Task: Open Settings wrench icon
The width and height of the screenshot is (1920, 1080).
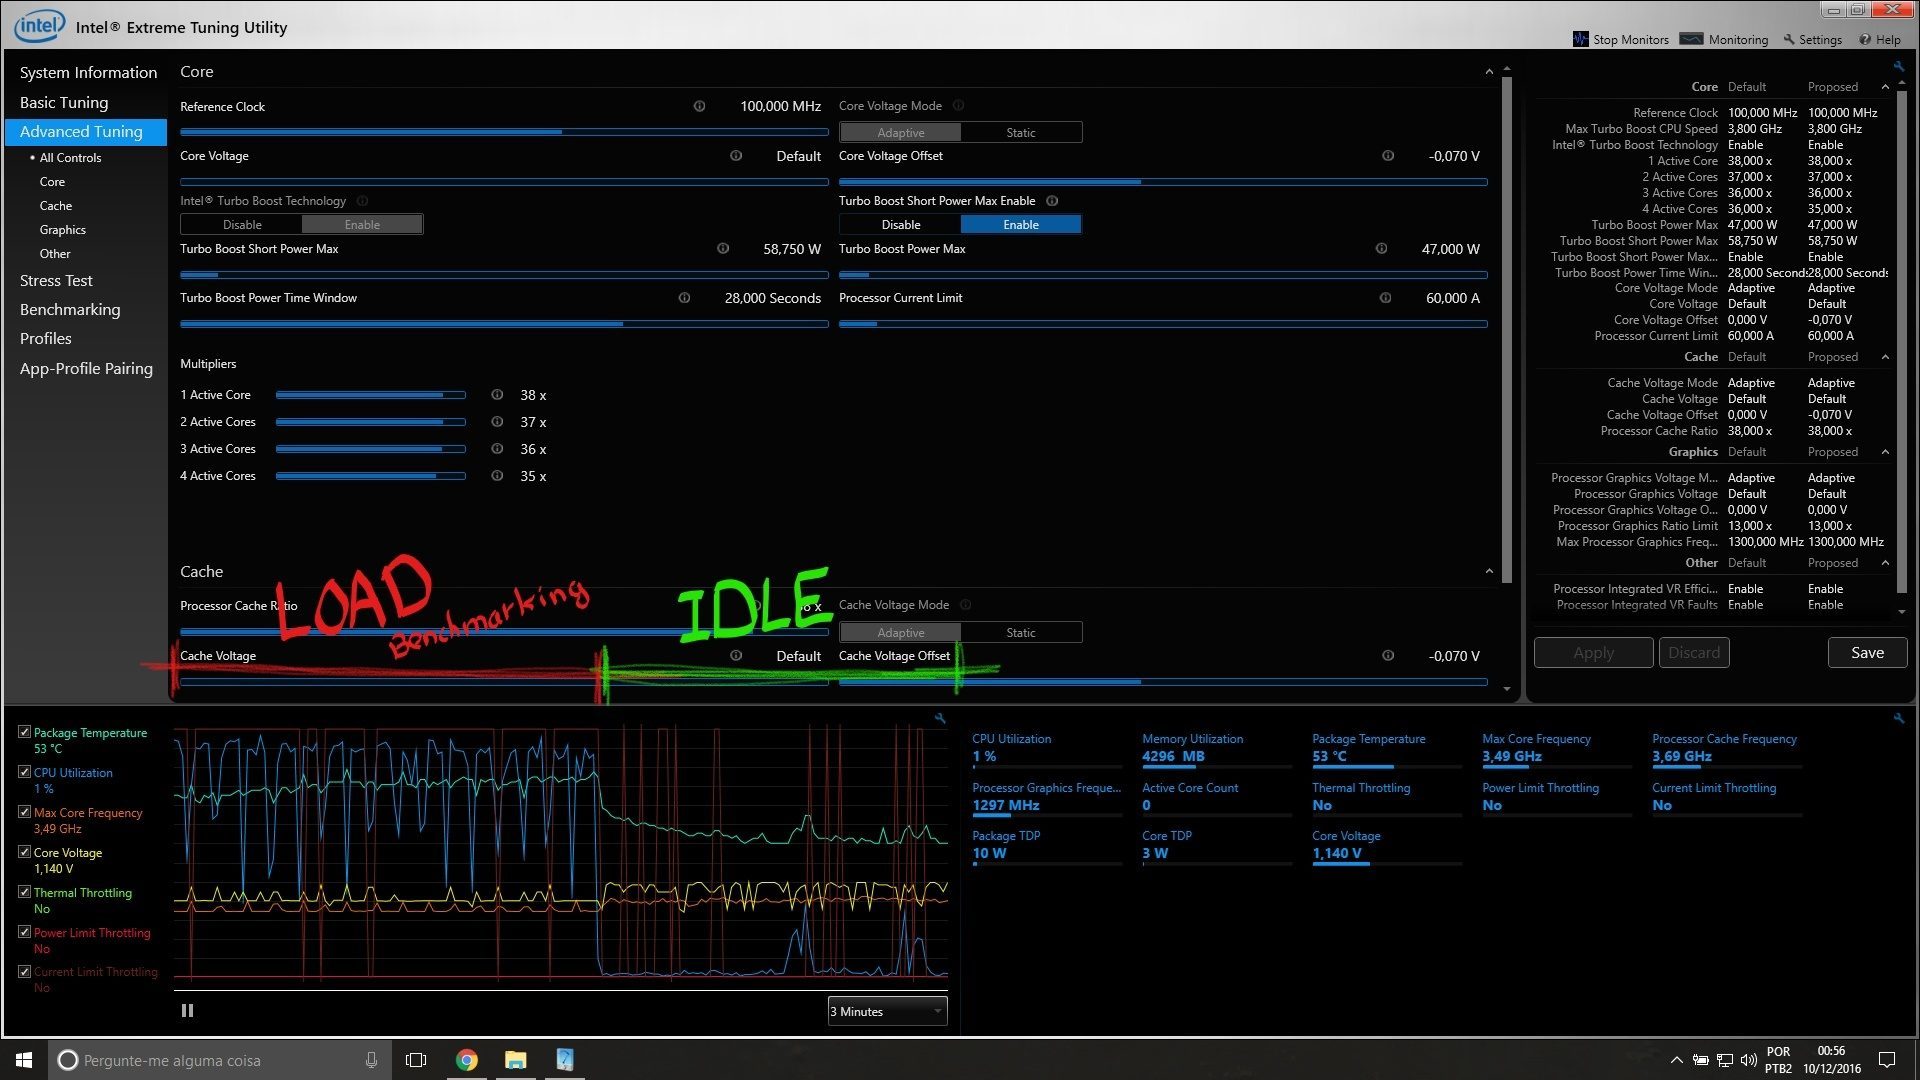Action: click(x=1789, y=40)
